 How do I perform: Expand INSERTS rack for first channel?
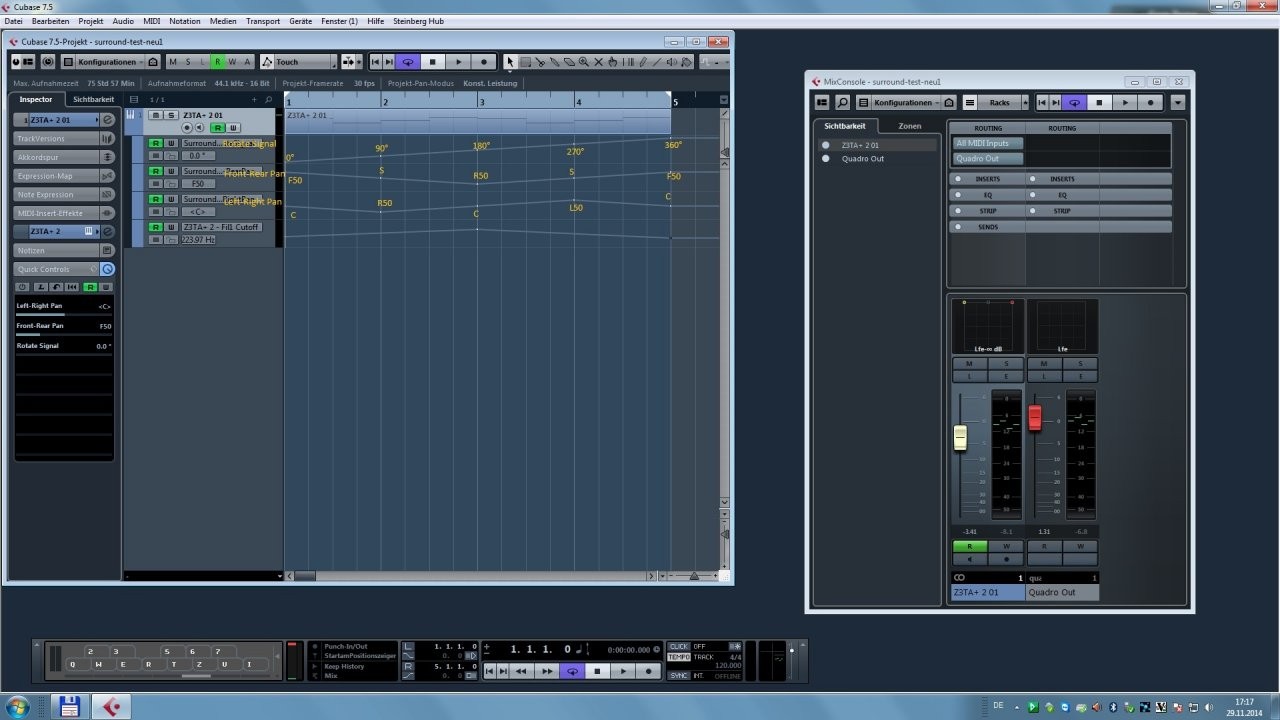point(987,179)
